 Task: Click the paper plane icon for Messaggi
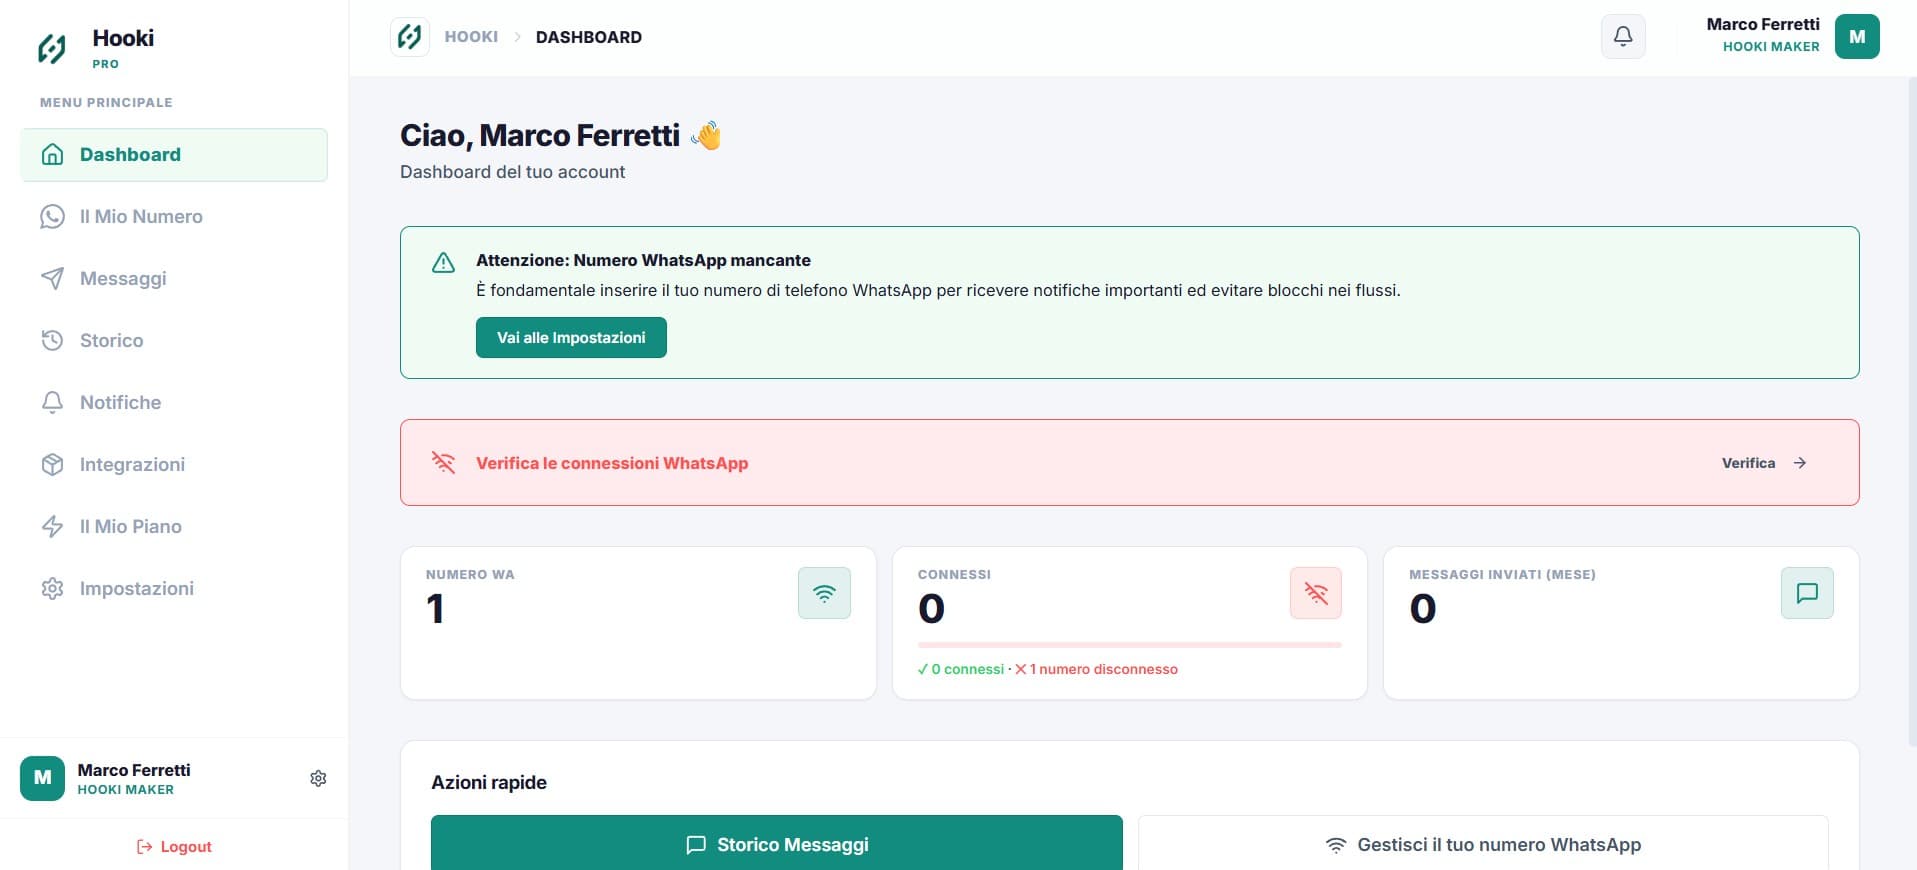coord(53,278)
